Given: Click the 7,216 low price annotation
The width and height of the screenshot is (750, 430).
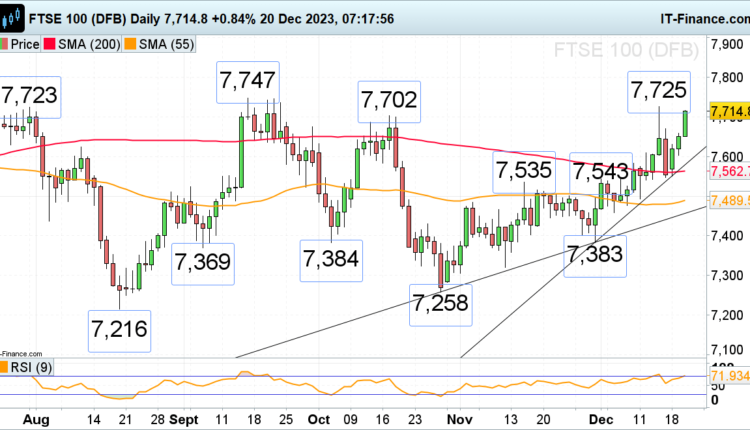Looking at the screenshot, I should [120, 330].
